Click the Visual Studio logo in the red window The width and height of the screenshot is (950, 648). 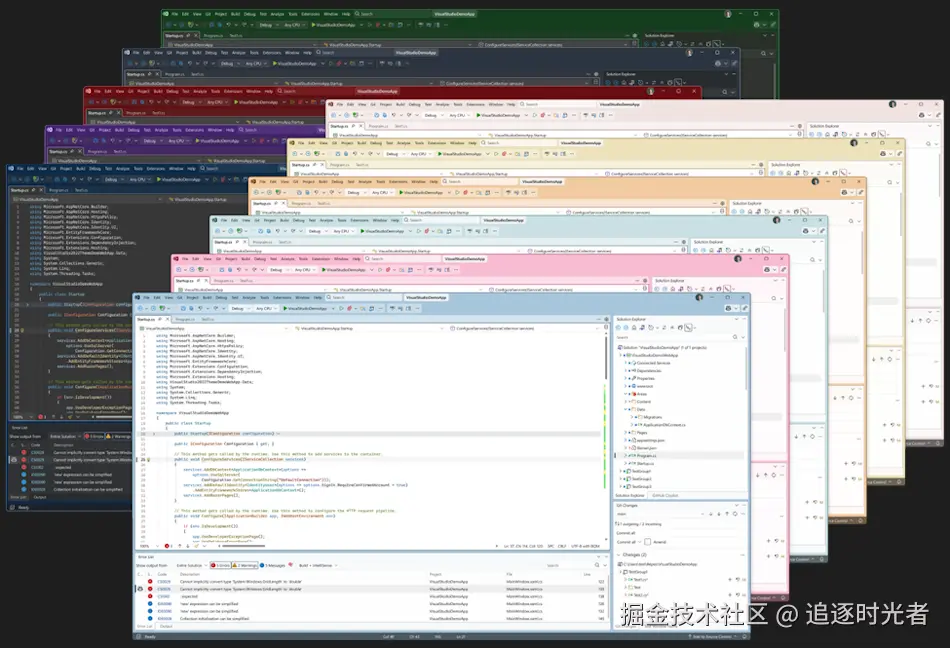[x=88, y=91]
